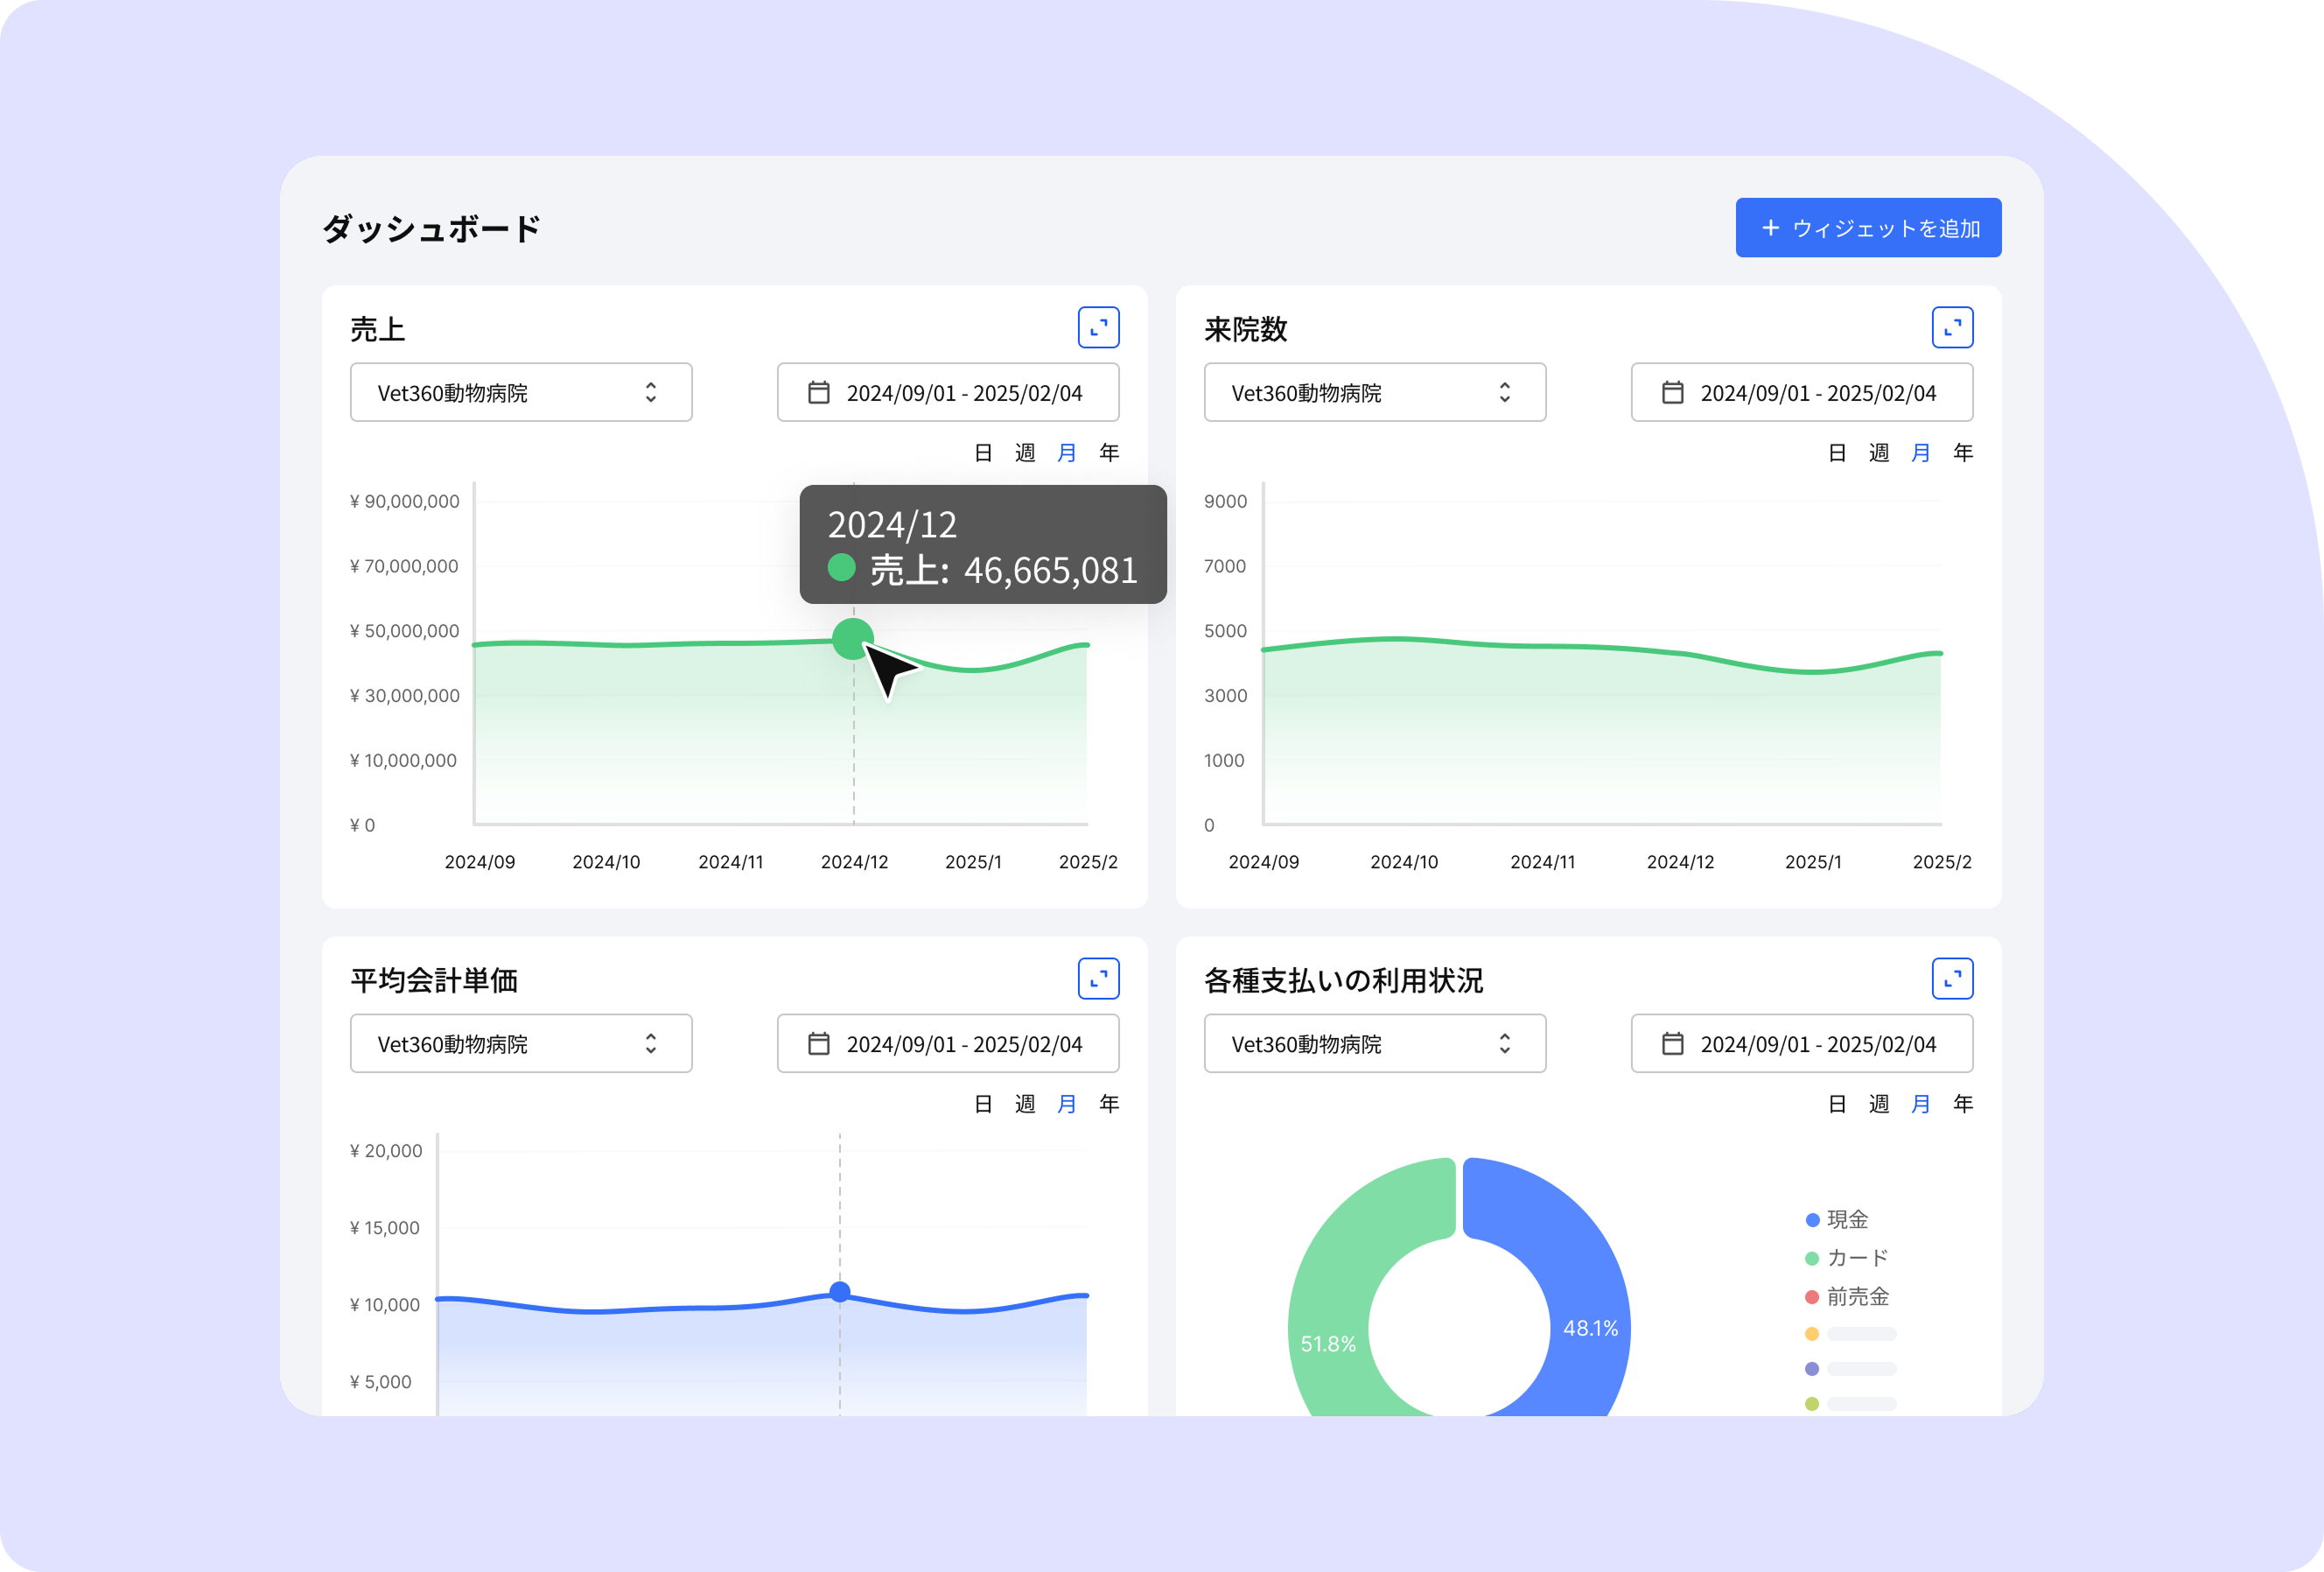Viewport: 2324px width, 1572px height.
Task: Select 月 granularity in 各種支払いの利用状況 widget
Action: pyautogui.click(x=1921, y=1104)
